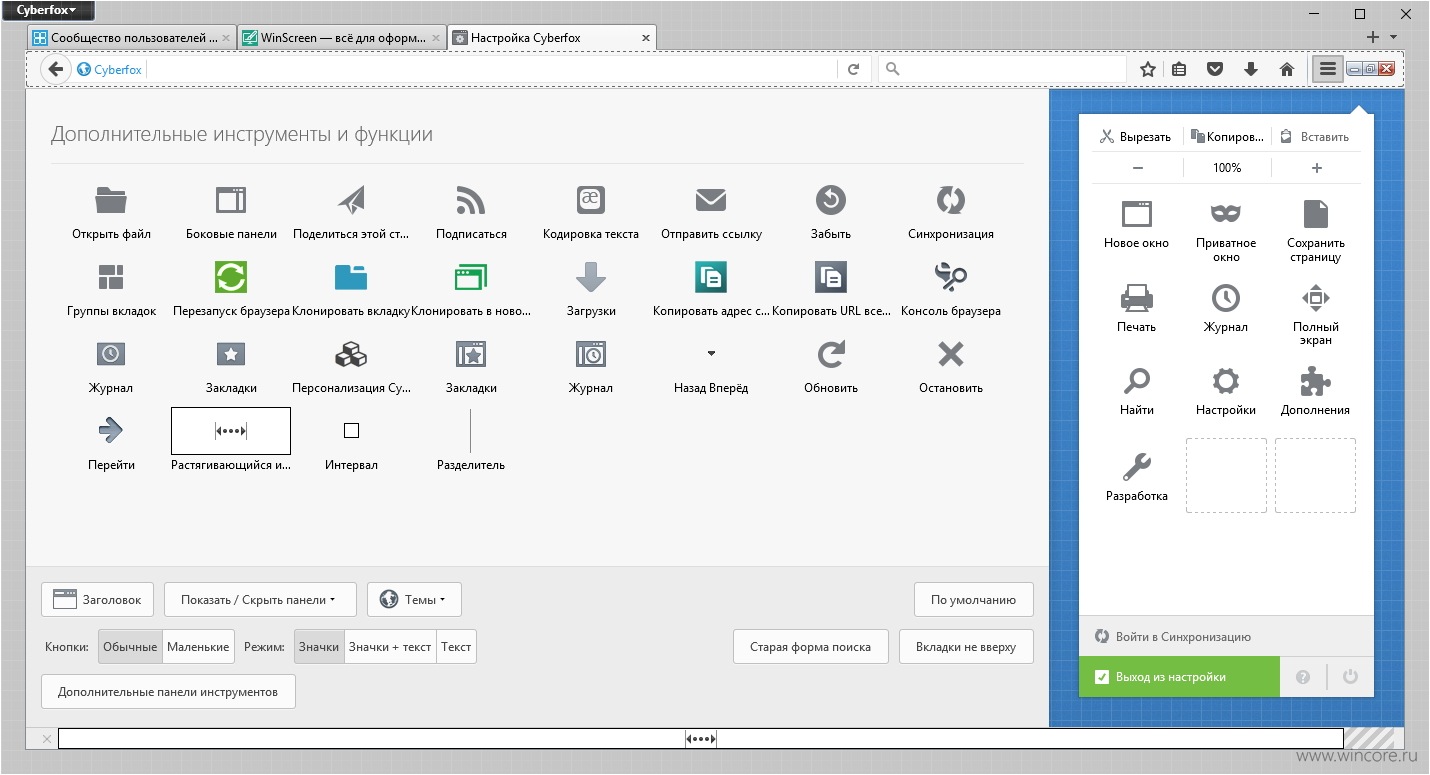Image resolution: width=1430 pixels, height=775 pixels.
Task: Click the Обновить reload icon in grid
Action: click(831, 354)
